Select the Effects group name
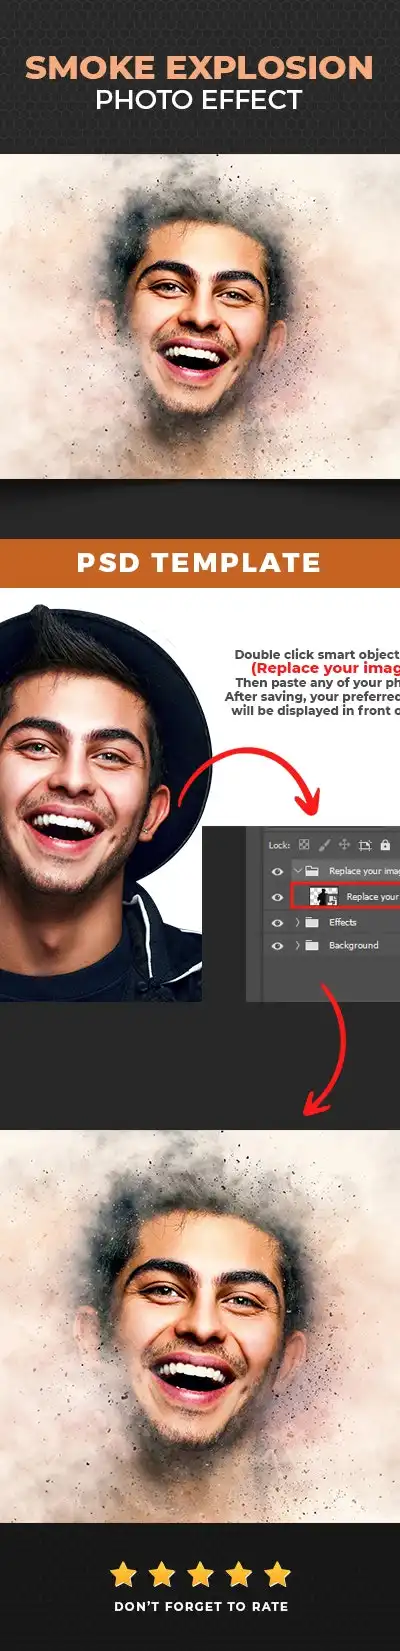Screen dimensions: 400x1651 point(342,922)
